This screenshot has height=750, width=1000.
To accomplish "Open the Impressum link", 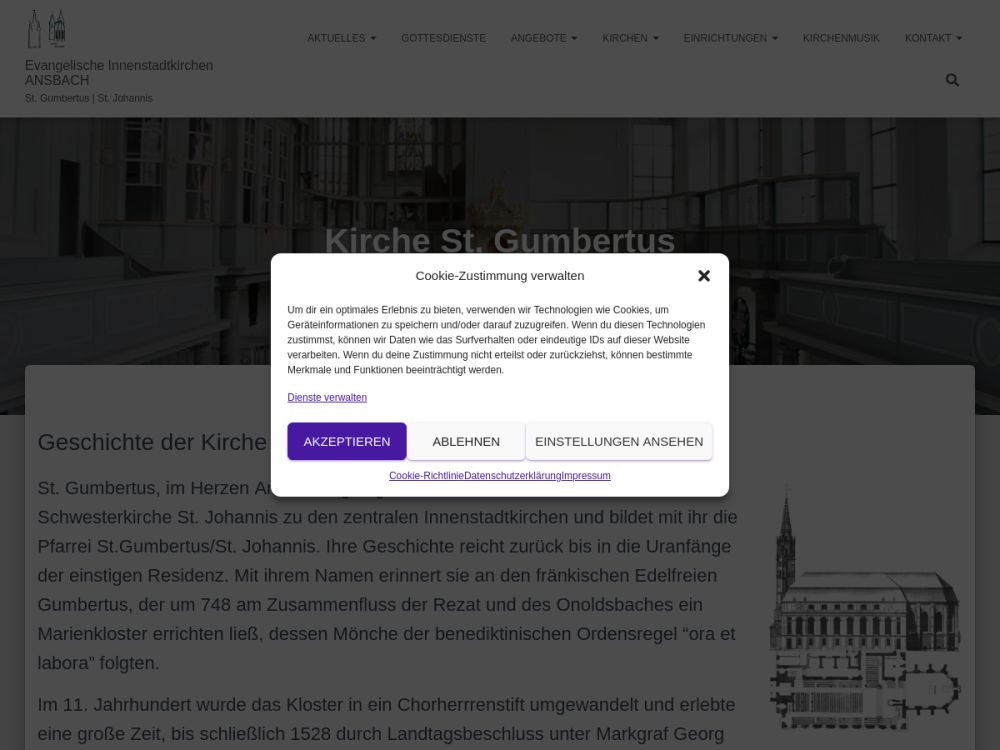I will [586, 476].
